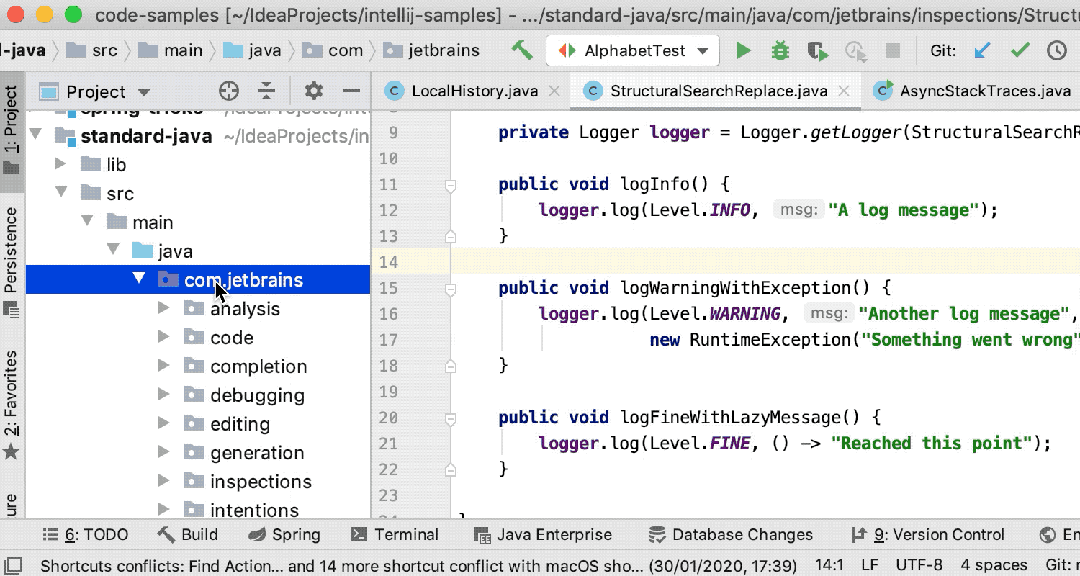Click the Git commit checkmark icon
Screen dimensions: 1080x576
pos(1020,50)
